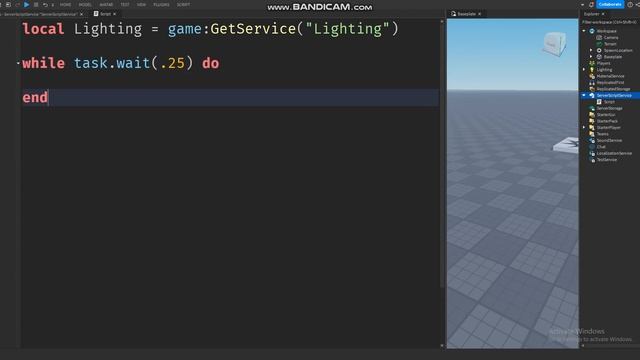Viewport: 640px width, 360px height.
Task: Select MaterialService in the Explorer
Action: pyautogui.click(x=610, y=76)
